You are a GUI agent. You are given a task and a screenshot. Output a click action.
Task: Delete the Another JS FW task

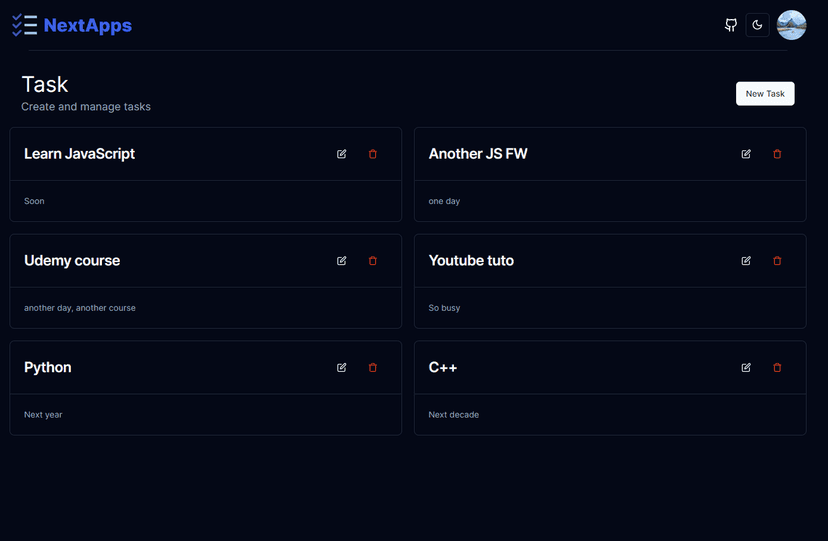click(777, 154)
